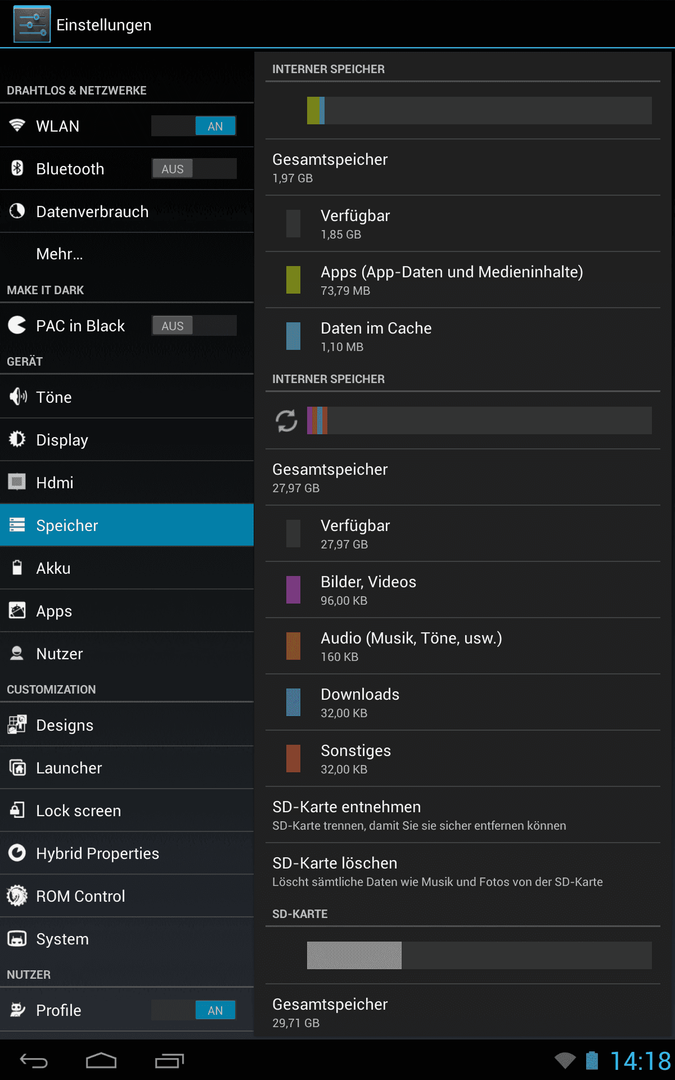The width and height of the screenshot is (675, 1080).
Task: Tap the Einstellungen settings icon in header
Action: (x=32, y=24)
